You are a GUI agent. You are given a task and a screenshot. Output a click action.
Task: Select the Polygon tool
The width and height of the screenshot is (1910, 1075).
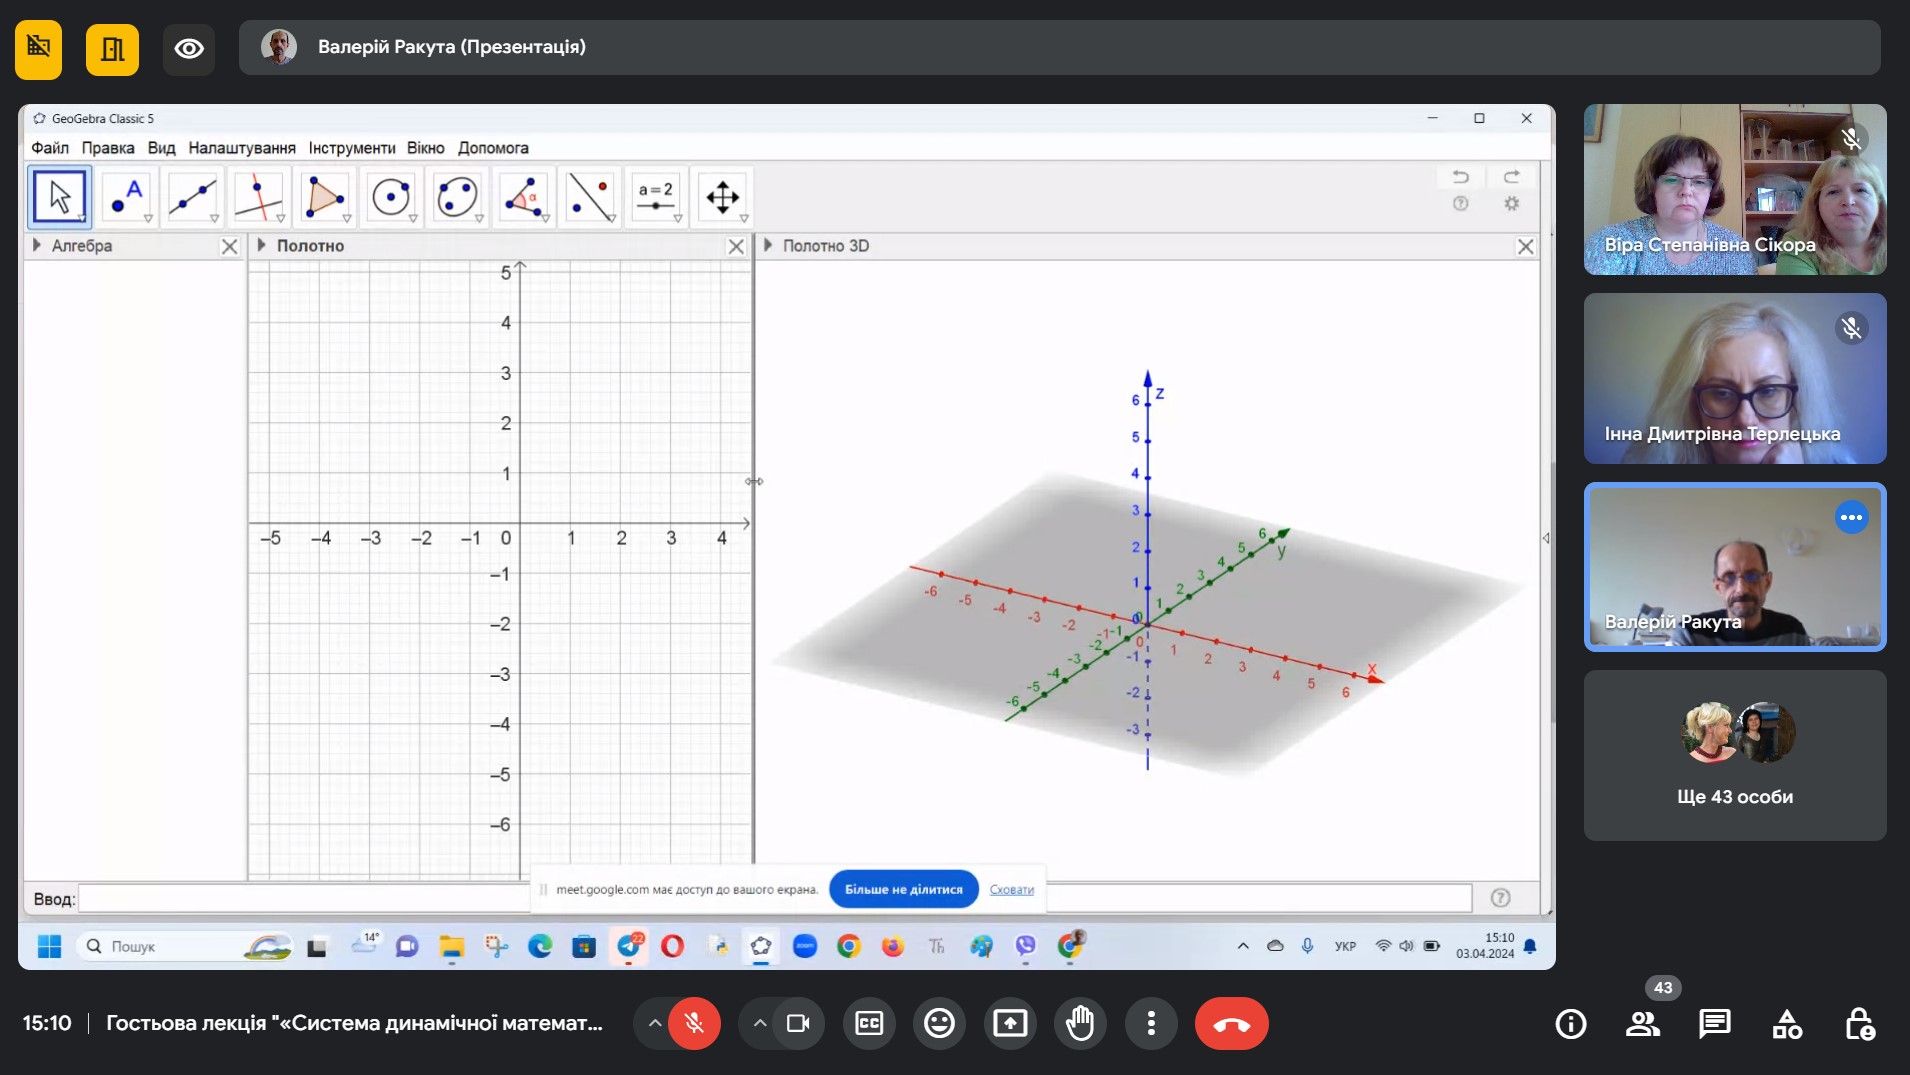pyautogui.click(x=324, y=197)
